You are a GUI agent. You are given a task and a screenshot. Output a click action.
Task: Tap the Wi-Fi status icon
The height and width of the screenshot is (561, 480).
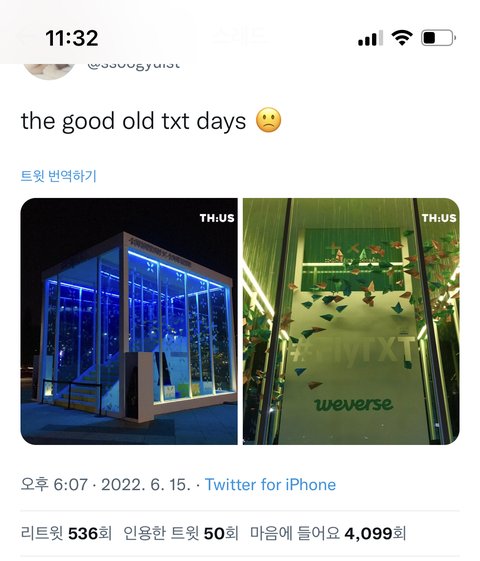(x=402, y=38)
